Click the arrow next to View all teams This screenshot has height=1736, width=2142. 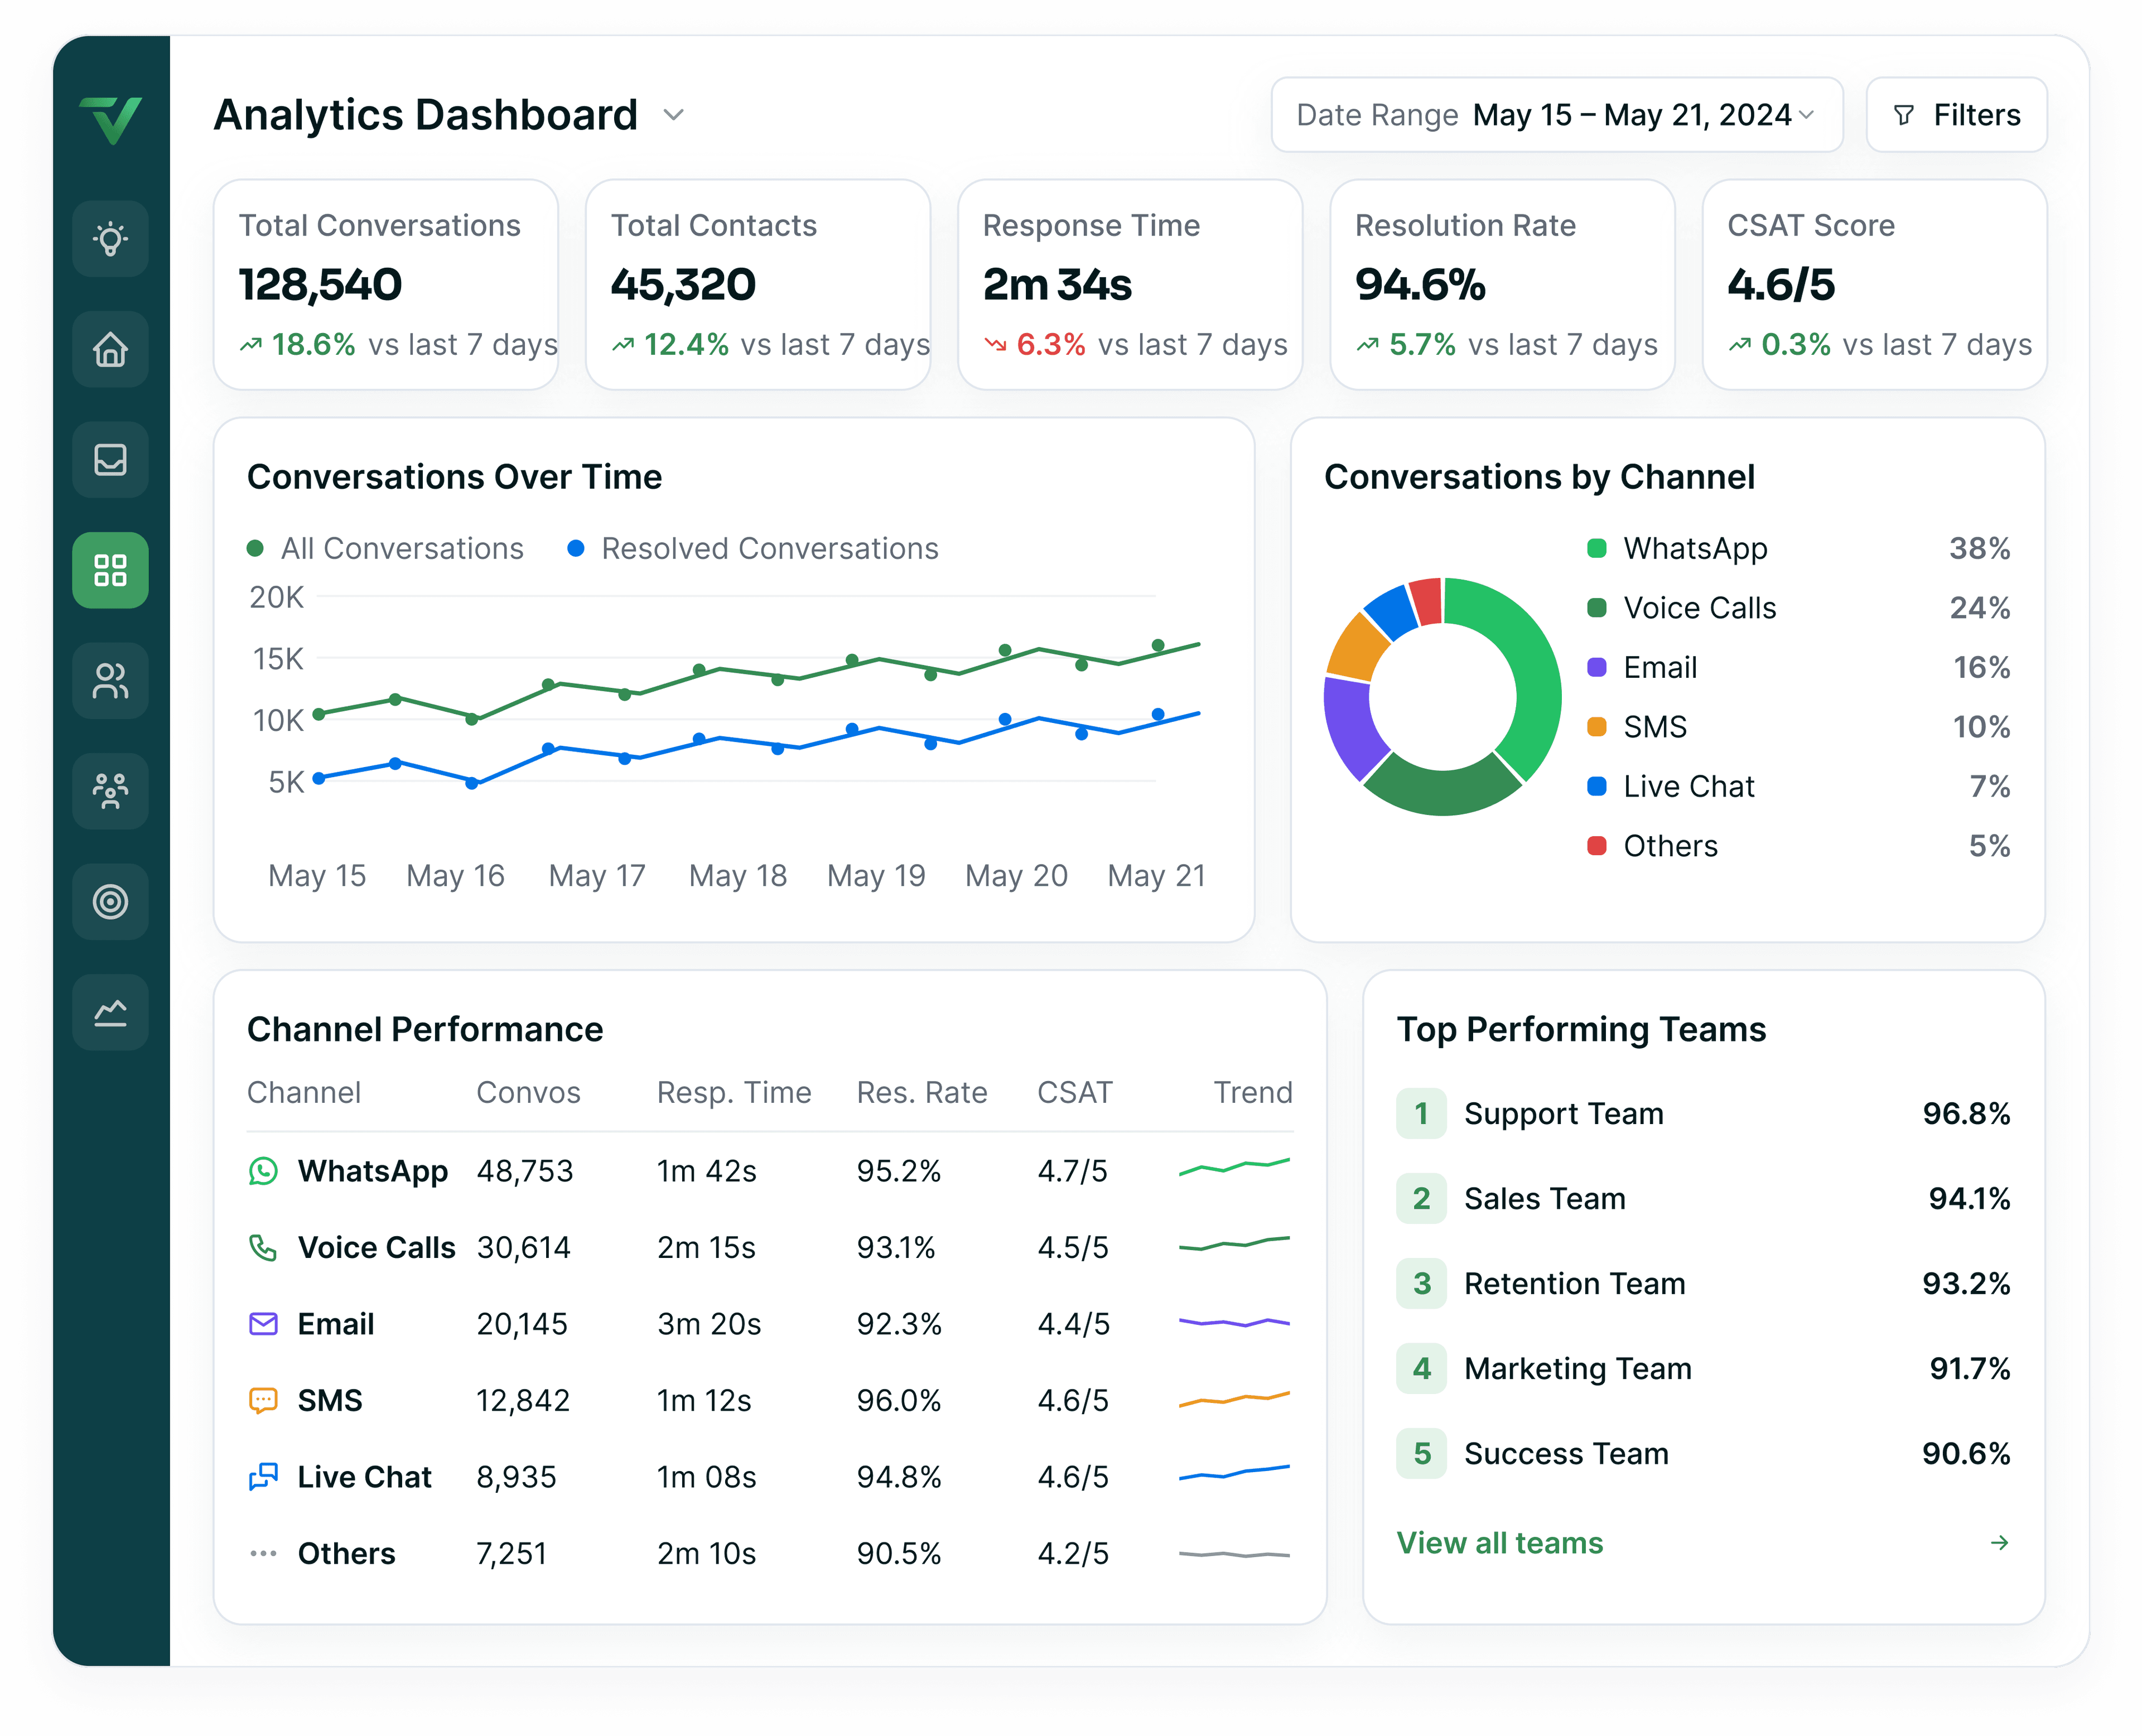point(2000,1543)
